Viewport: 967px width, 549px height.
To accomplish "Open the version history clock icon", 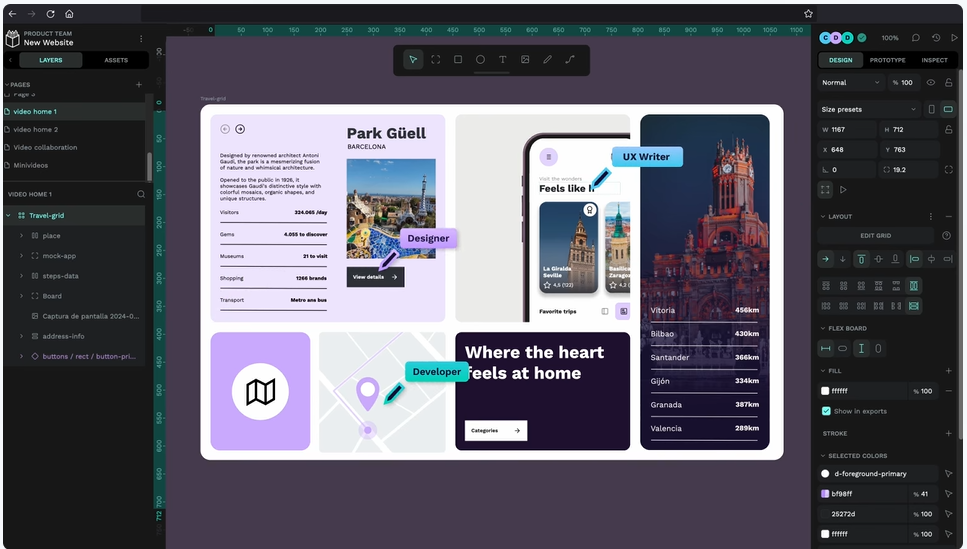I will click(x=936, y=38).
